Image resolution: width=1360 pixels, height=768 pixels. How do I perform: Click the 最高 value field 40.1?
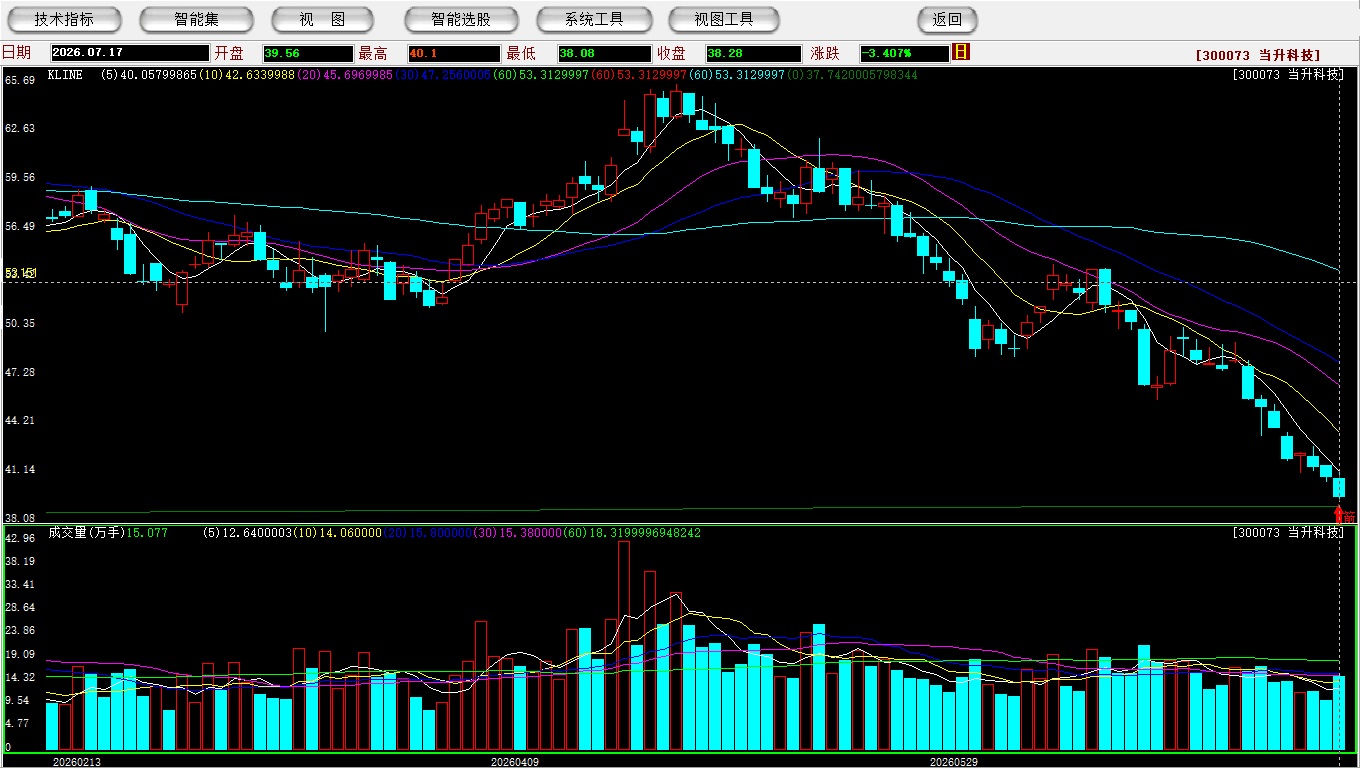coord(453,53)
